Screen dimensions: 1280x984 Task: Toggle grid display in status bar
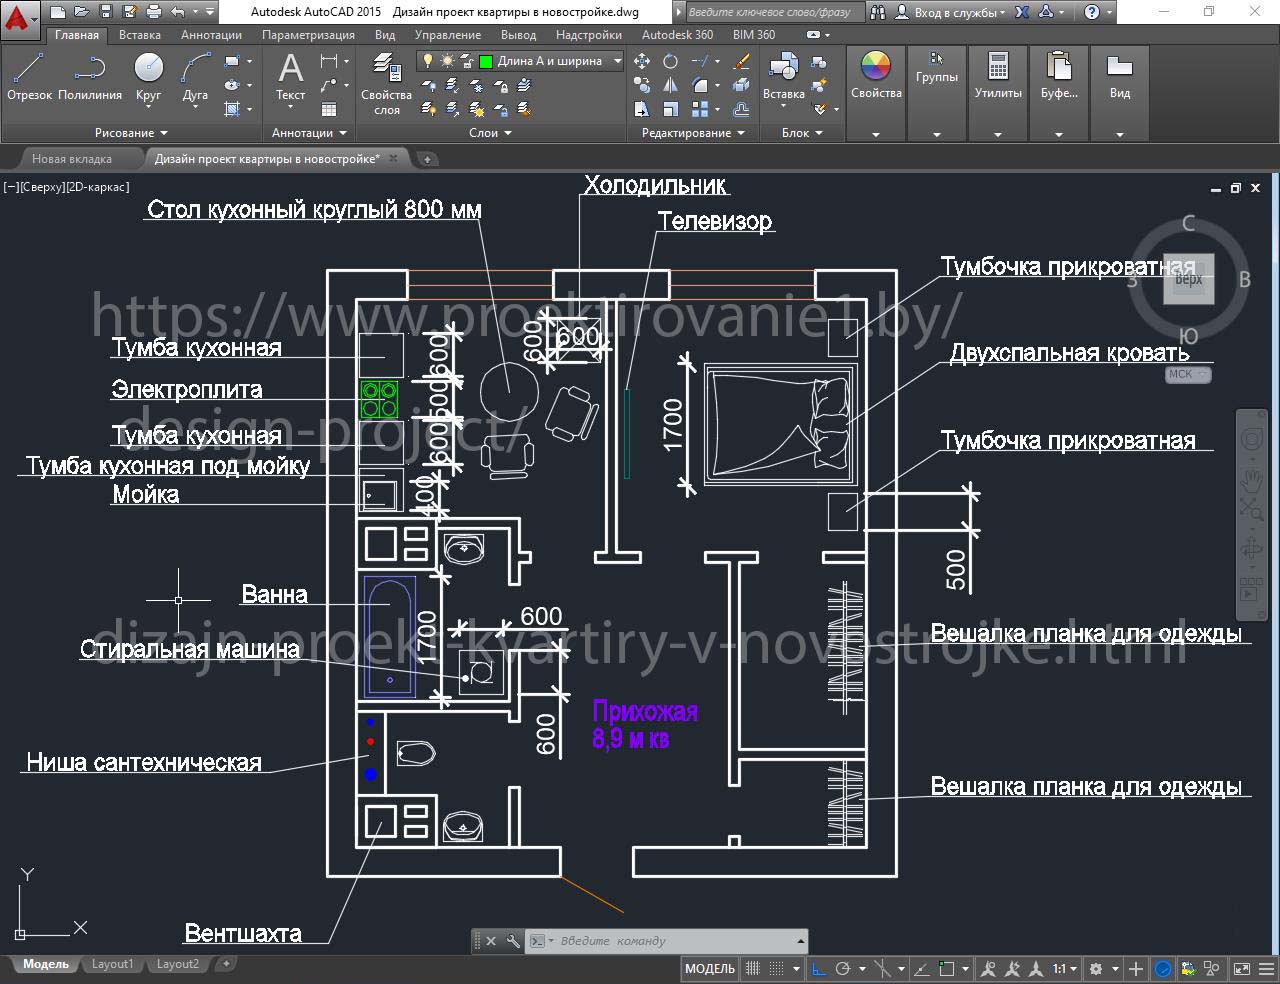753,968
